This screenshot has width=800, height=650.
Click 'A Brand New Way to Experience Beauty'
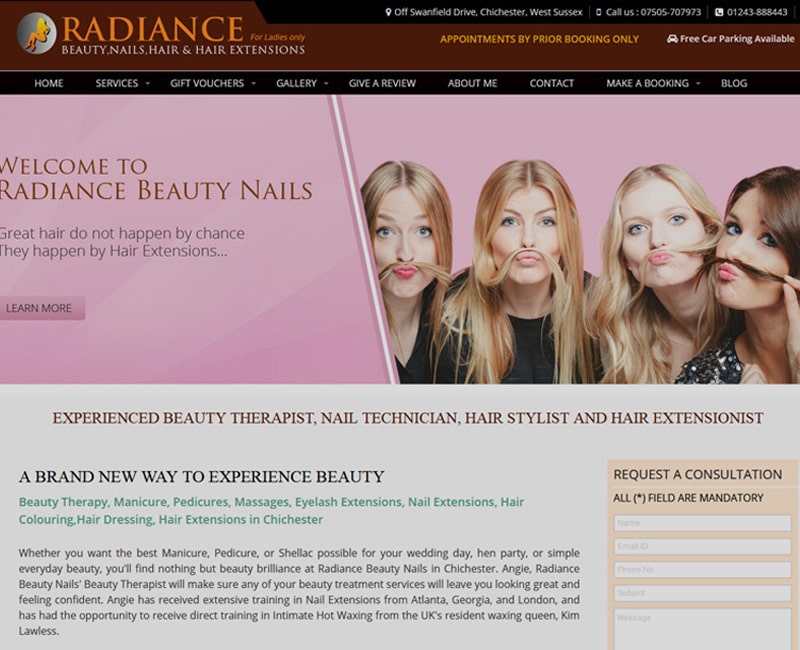[202, 477]
